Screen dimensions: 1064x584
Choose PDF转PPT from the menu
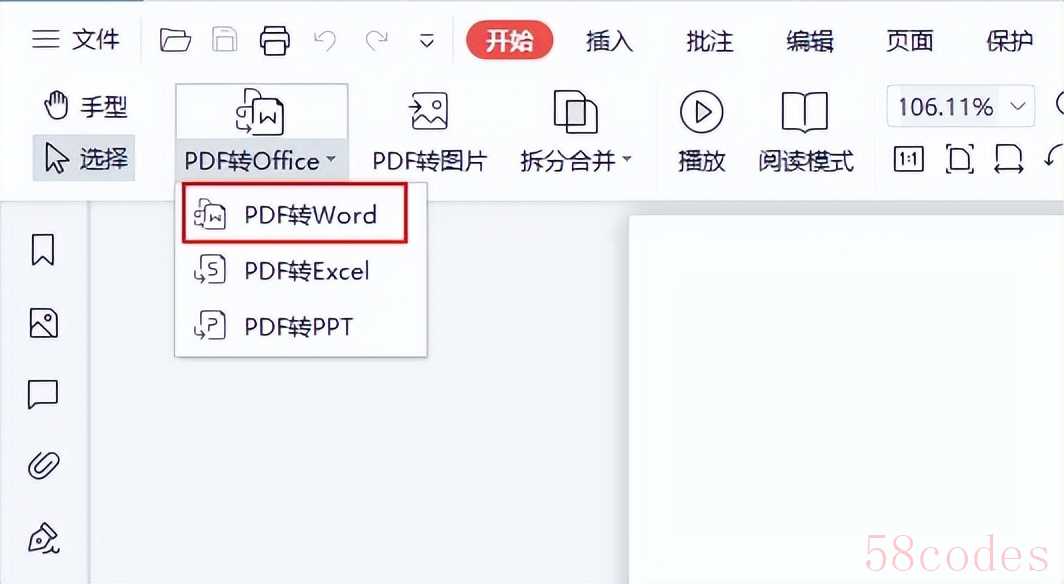(x=301, y=326)
